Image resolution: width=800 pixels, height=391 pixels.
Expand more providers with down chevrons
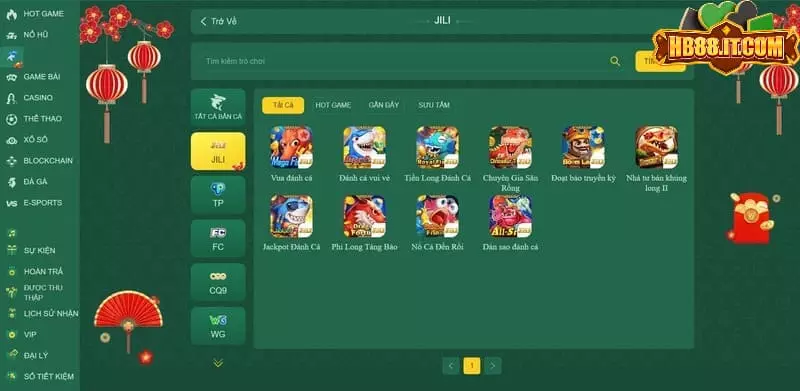coord(218,363)
